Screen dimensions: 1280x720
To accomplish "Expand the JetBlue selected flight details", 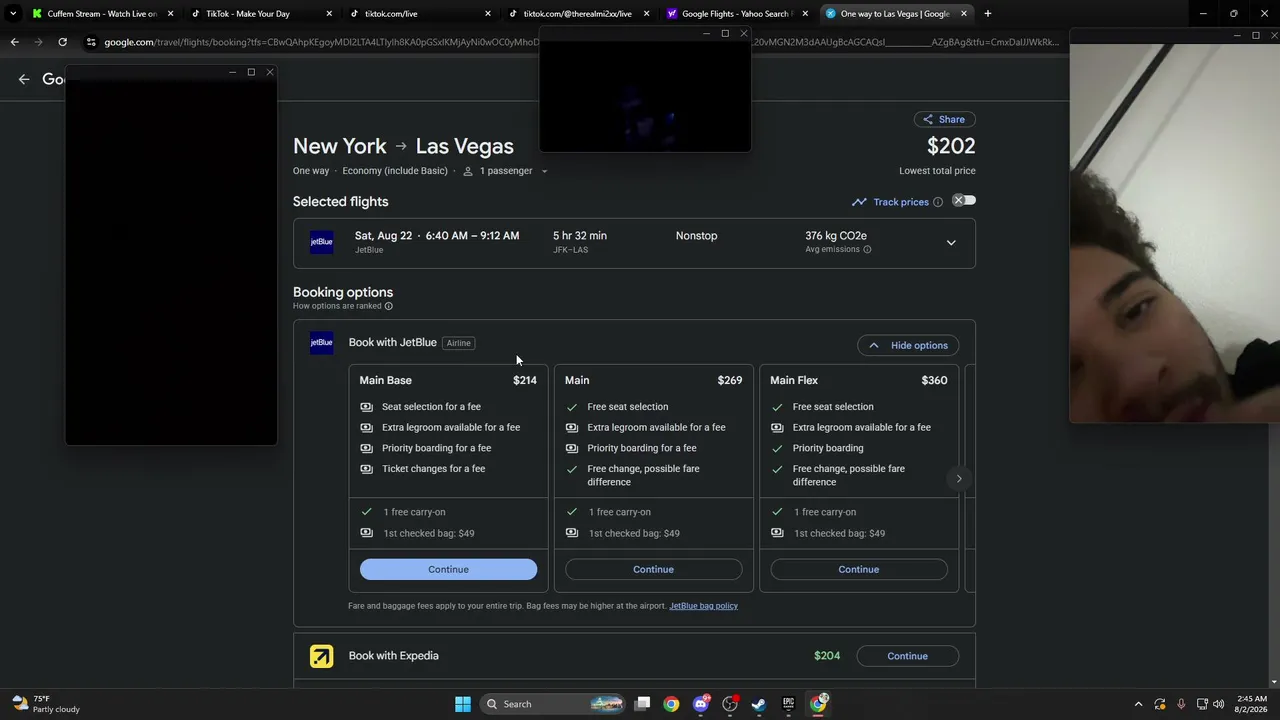I will (x=951, y=243).
